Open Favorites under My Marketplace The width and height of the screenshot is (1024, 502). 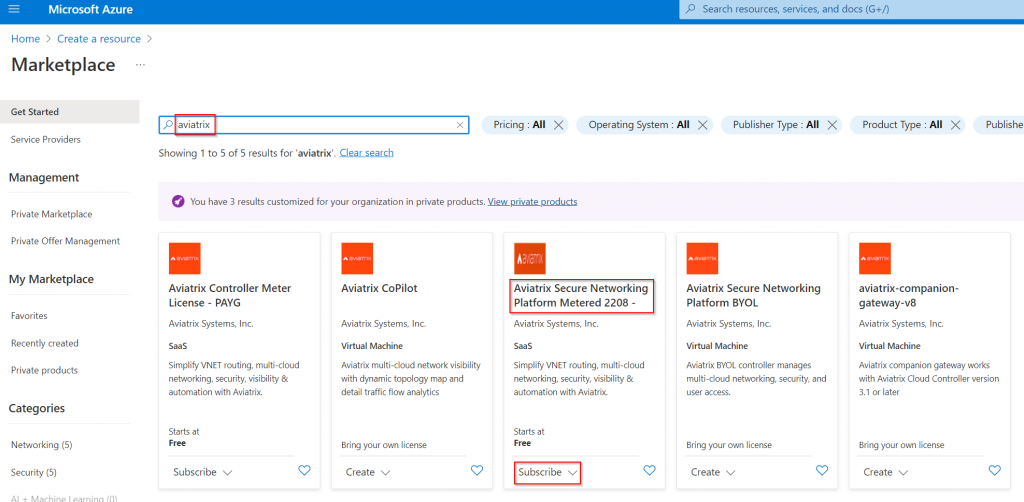29,316
